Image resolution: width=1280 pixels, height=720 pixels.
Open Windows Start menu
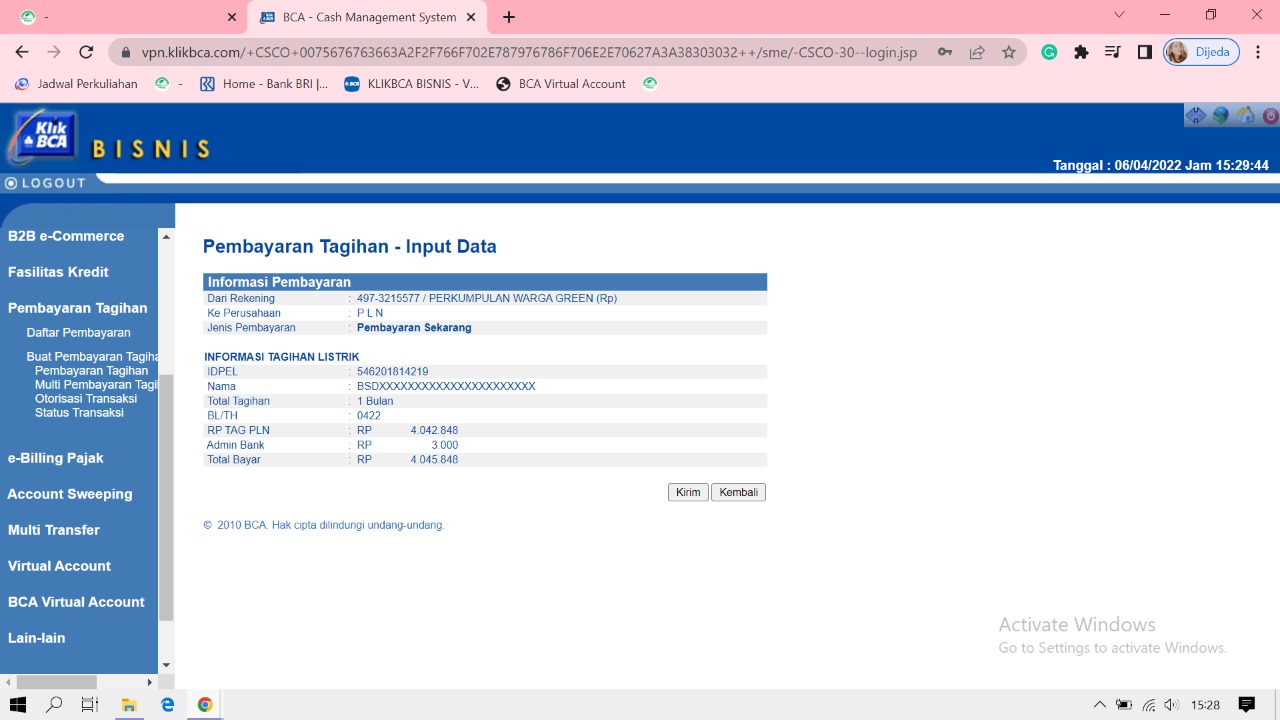pyautogui.click(x=18, y=705)
